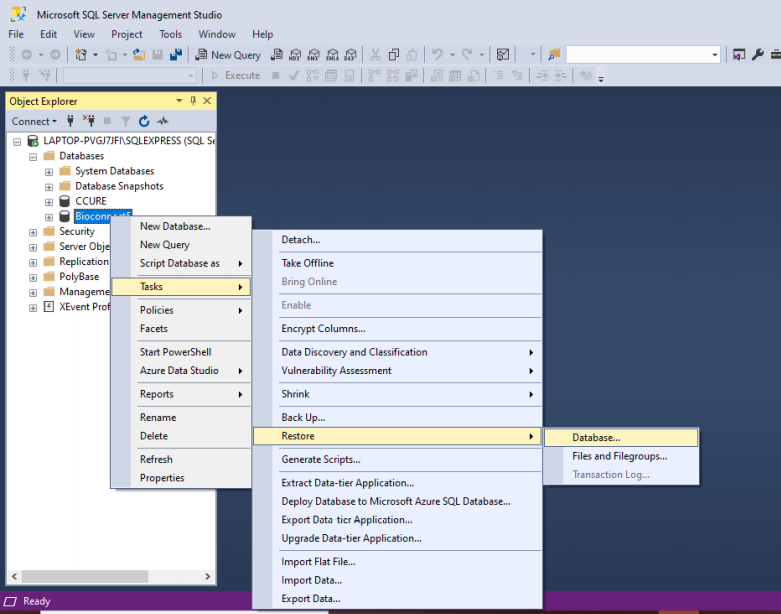This screenshot has width=781, height=614.
Task: Click Properties in the context menu
Action: (181, 477)
